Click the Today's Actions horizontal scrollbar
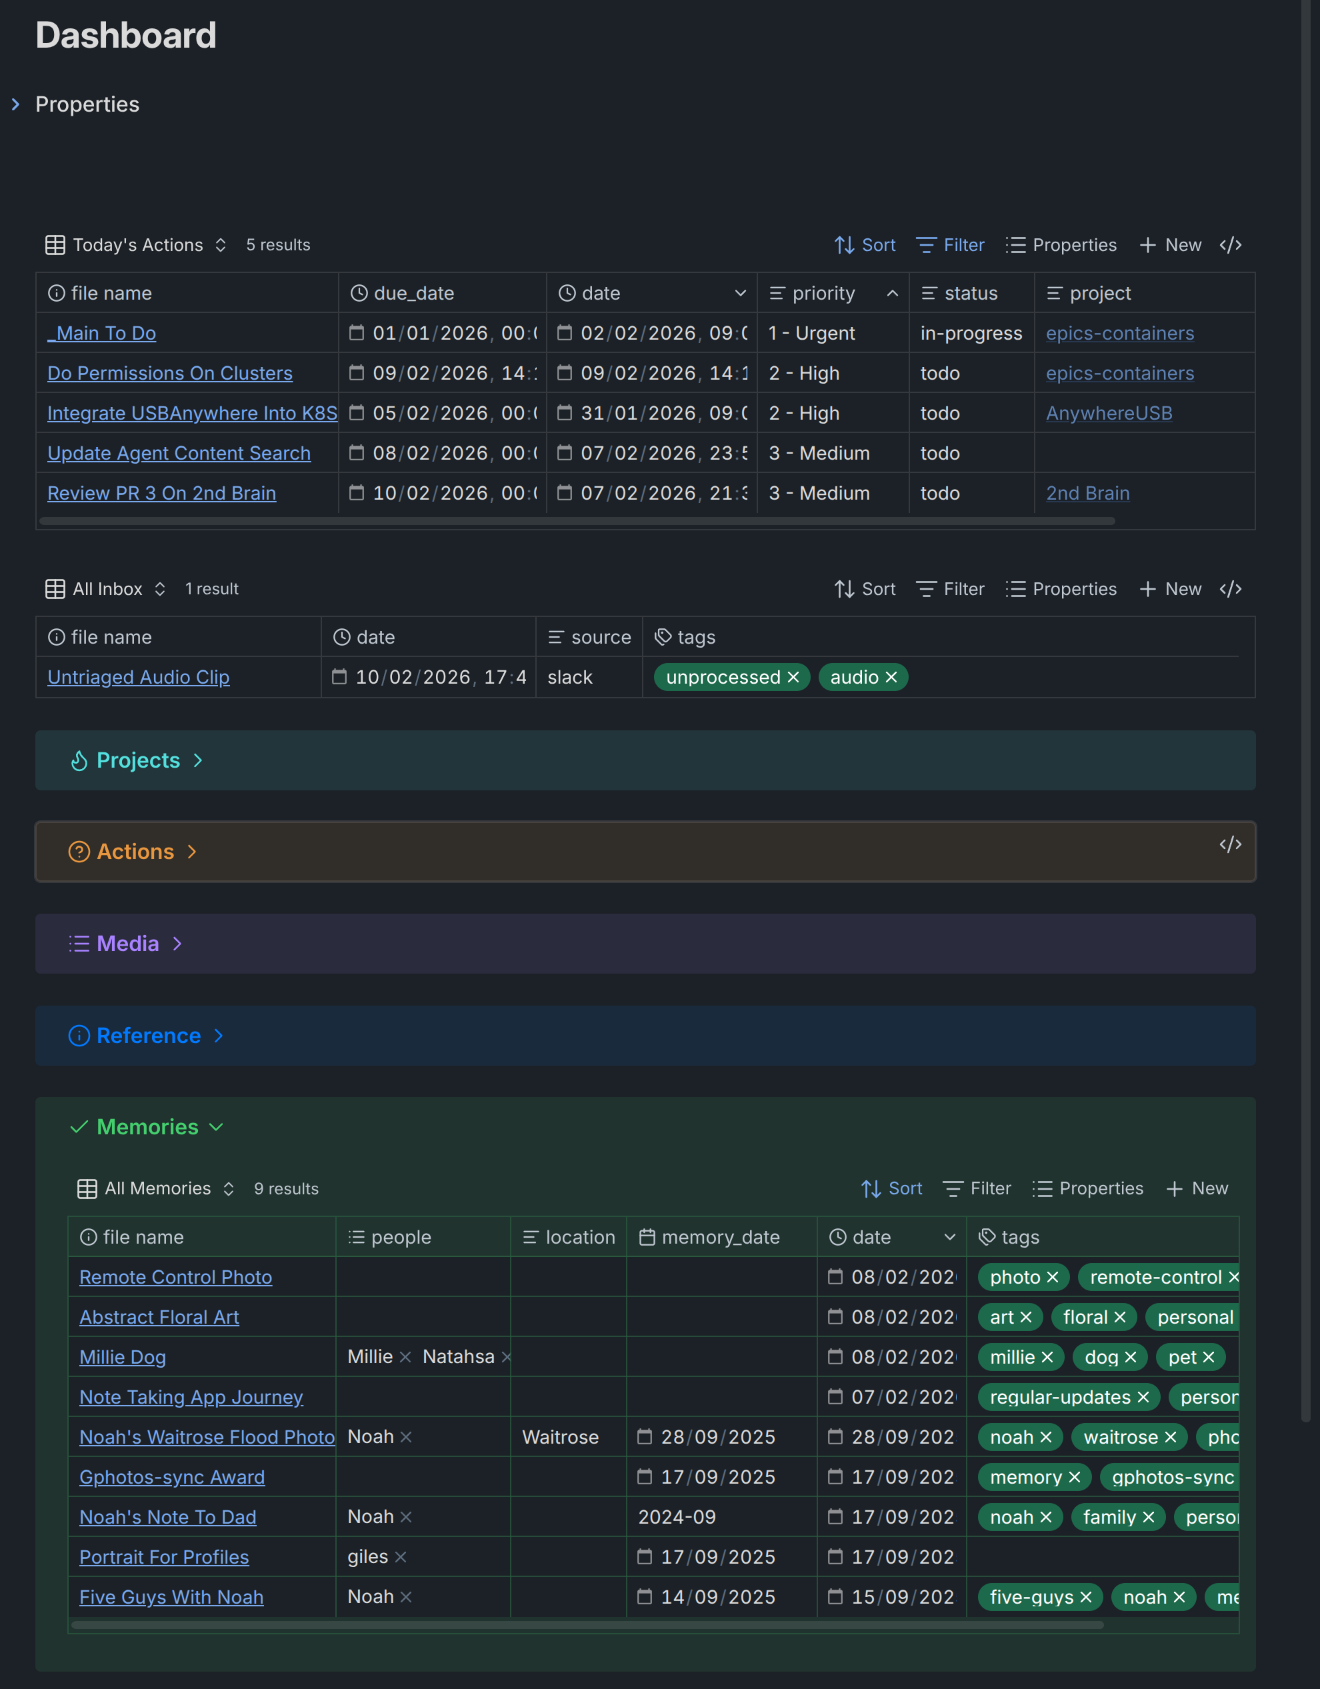The height and width of the screenshot is (1689, 1320). point(577,521)
